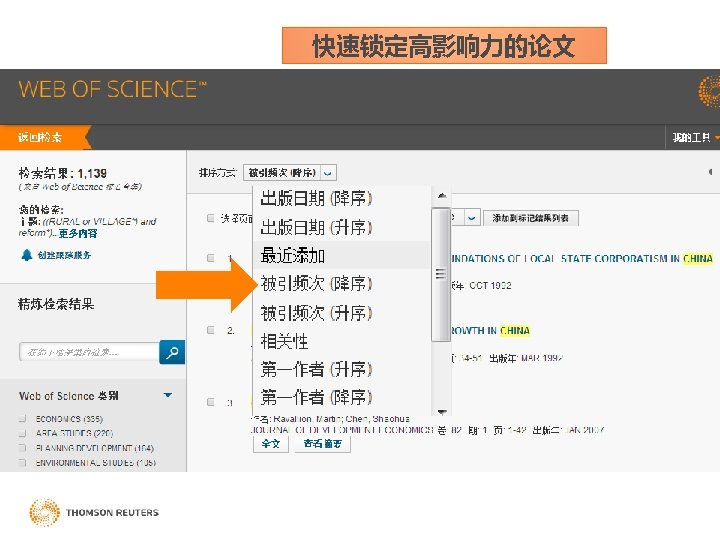Viewport: 720px width, 540px height.
Task: Collapse the Web of Science 类别 section
Action: (x=168, y=395)
